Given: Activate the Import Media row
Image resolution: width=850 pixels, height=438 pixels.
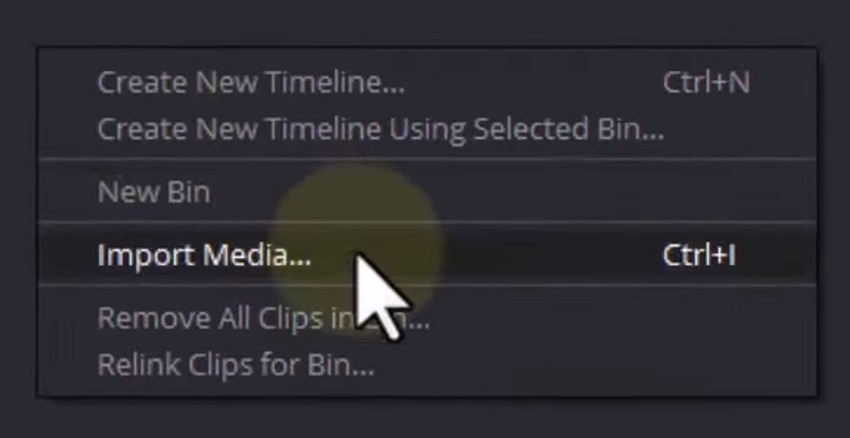Looking at the screenshot, I should tap(427, 254).
